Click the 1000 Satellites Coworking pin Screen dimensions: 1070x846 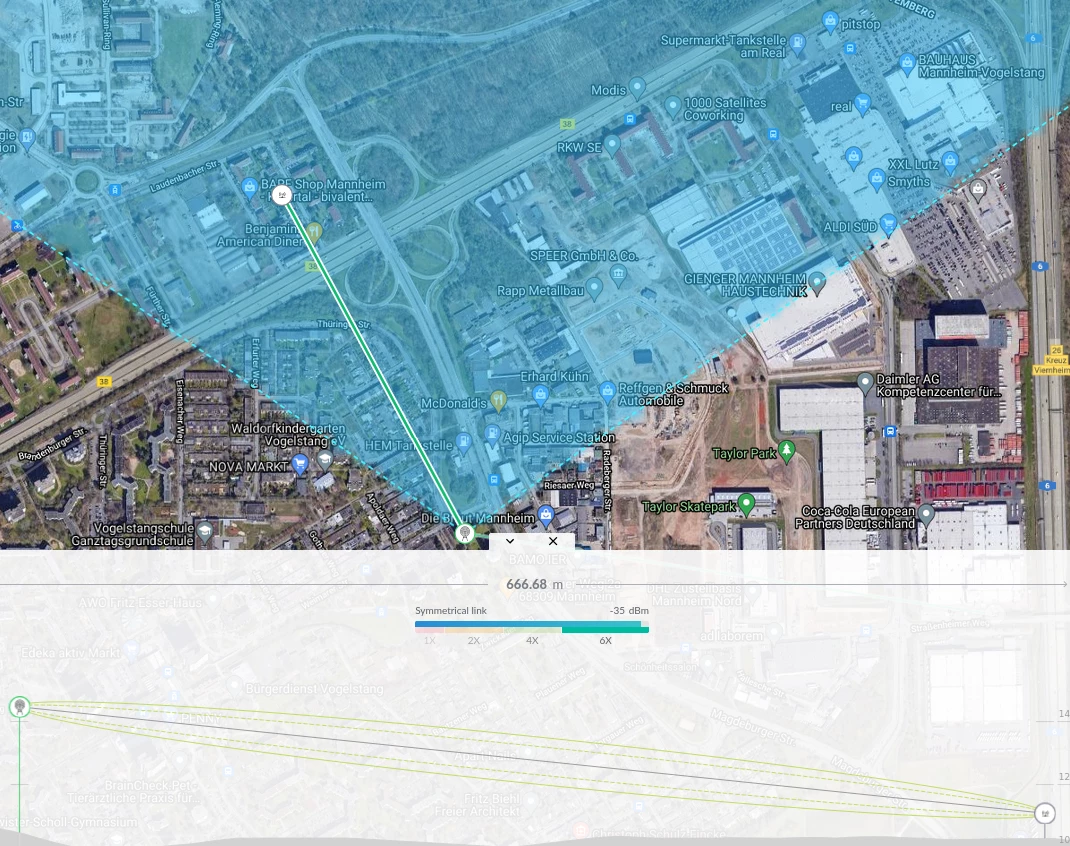(673, 106)
